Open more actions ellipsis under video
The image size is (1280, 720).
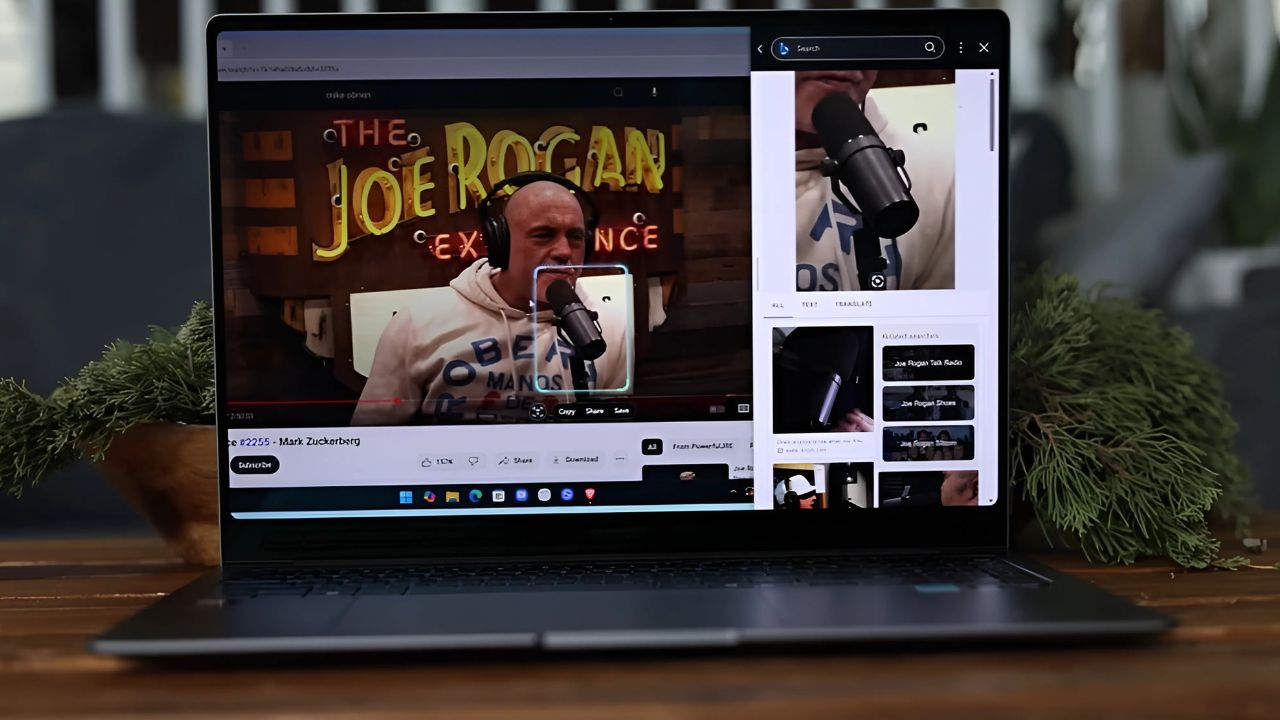tap(620, 459)
